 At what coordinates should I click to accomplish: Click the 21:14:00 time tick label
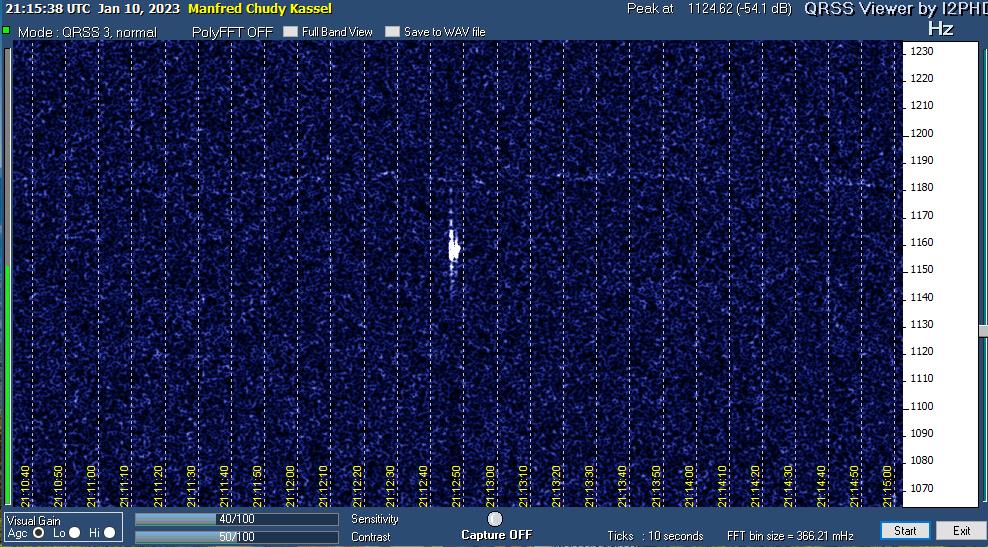click(688, 487)
